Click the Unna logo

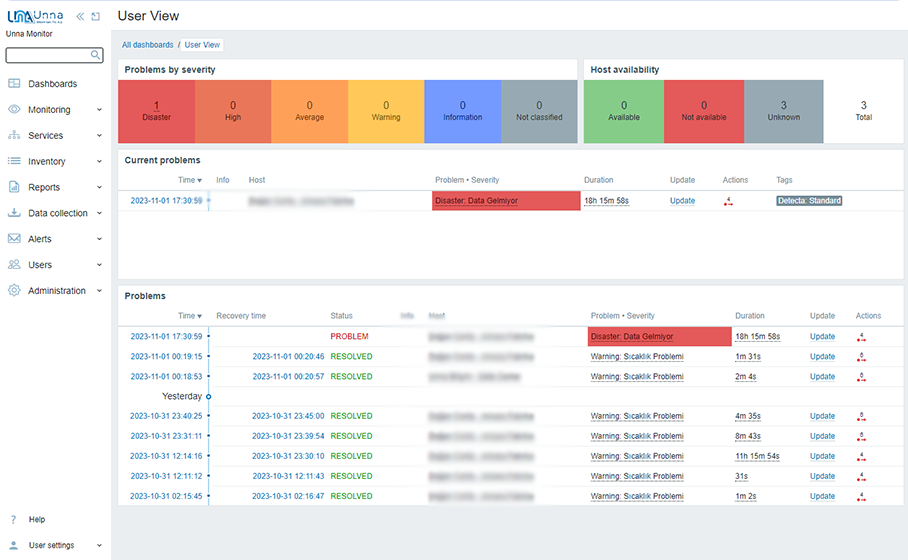coord(34,17)
